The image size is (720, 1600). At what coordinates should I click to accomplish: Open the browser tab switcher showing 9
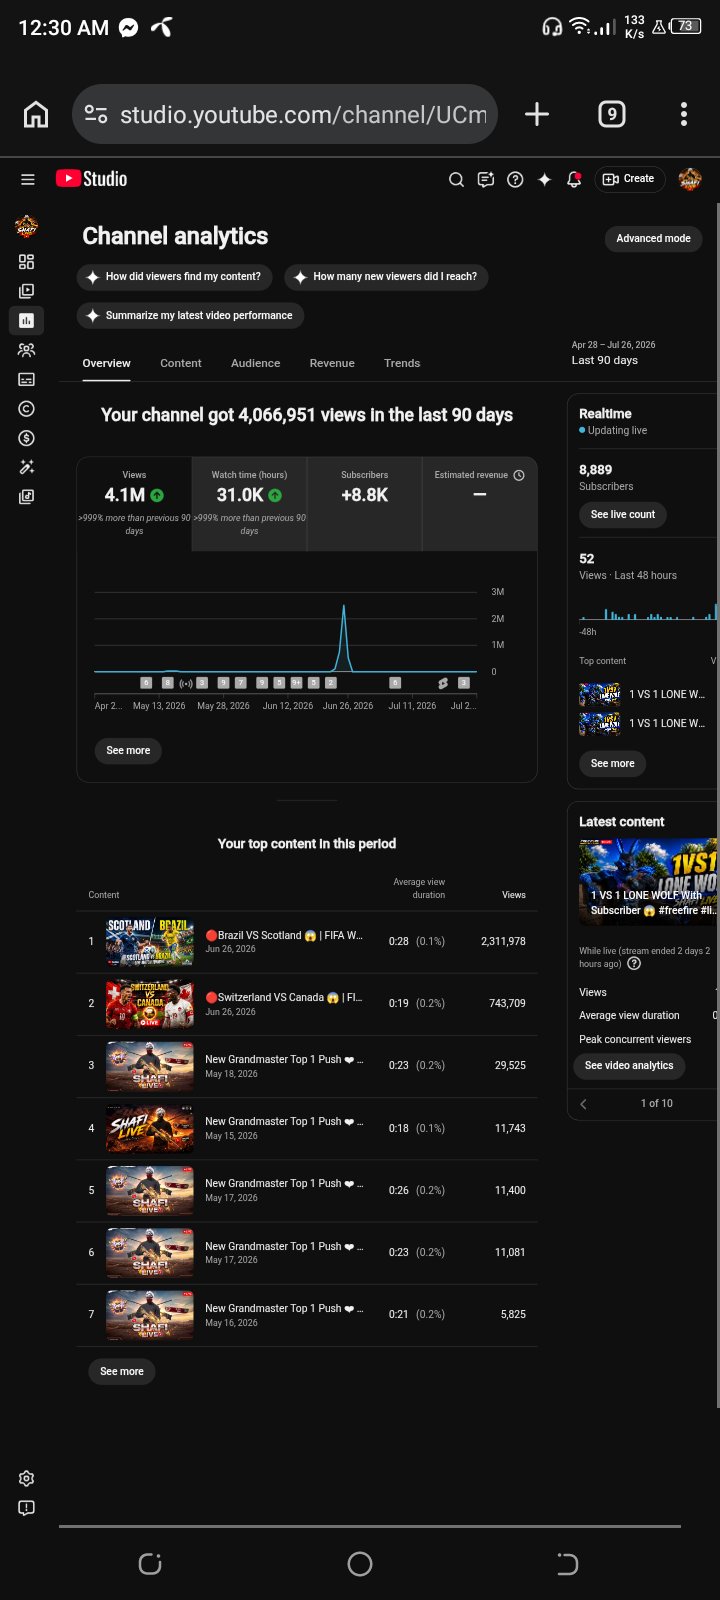point(612,114)
